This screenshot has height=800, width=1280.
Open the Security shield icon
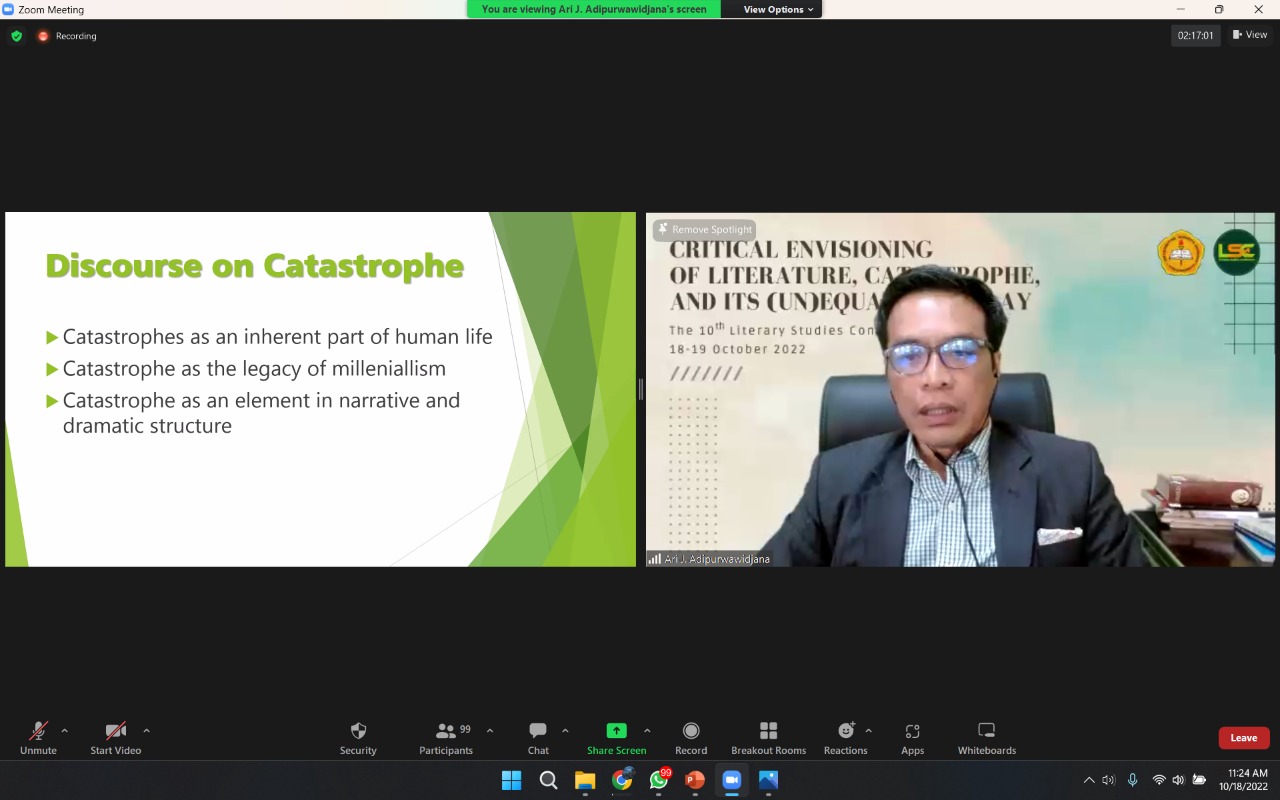(x=358, y=731)
